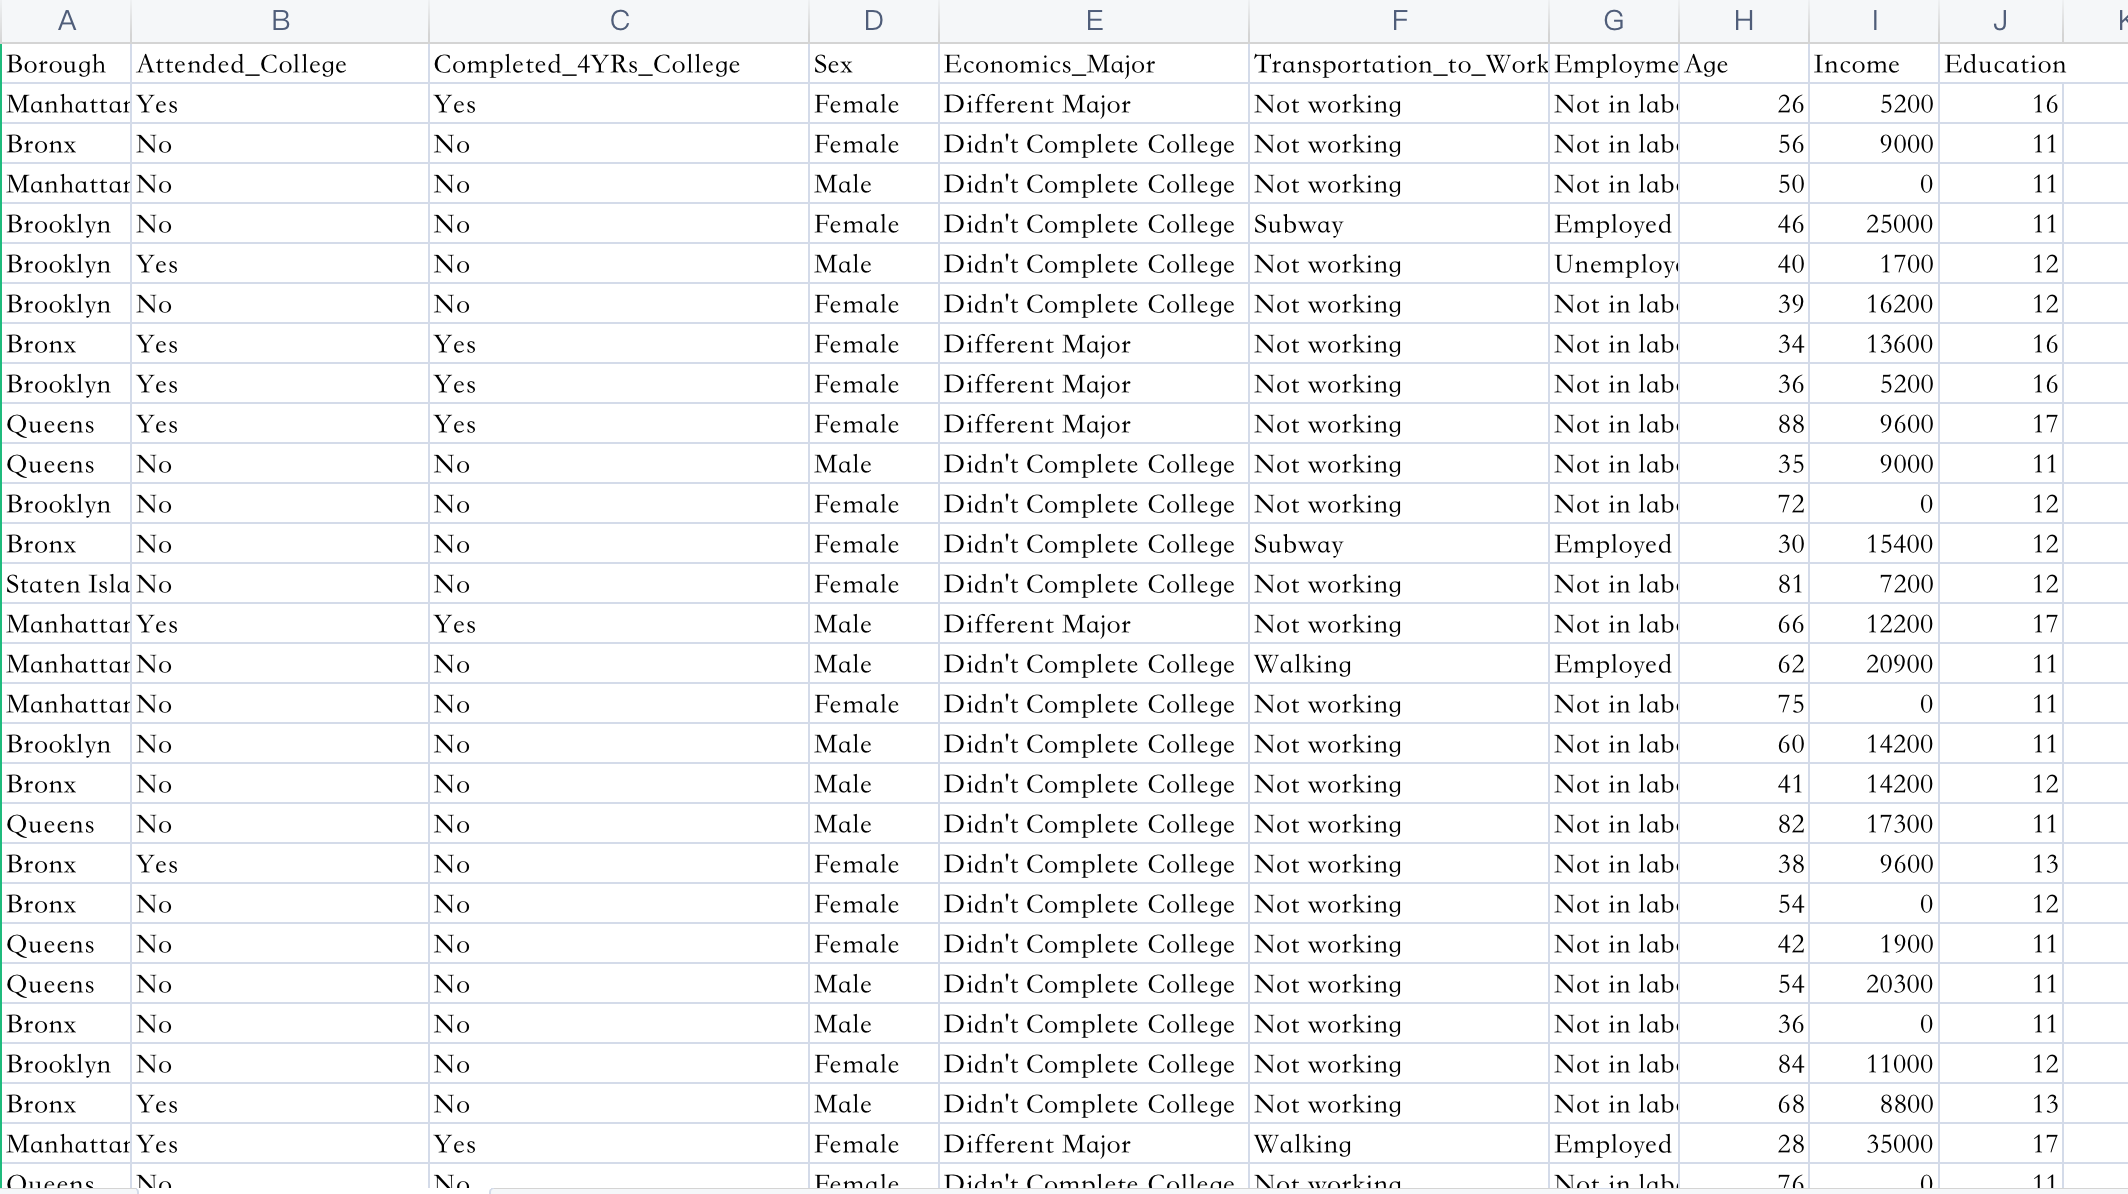
Task: Select the column H header
Action: [x=1743, y=20]
